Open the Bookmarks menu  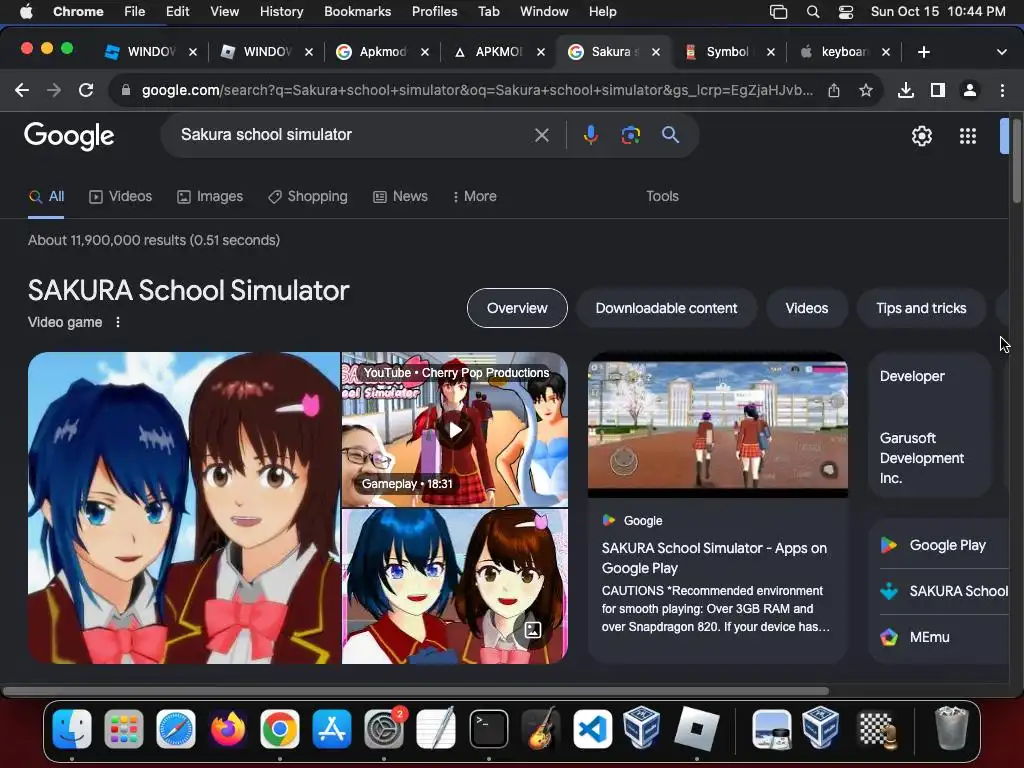click(x=357, y=11)
